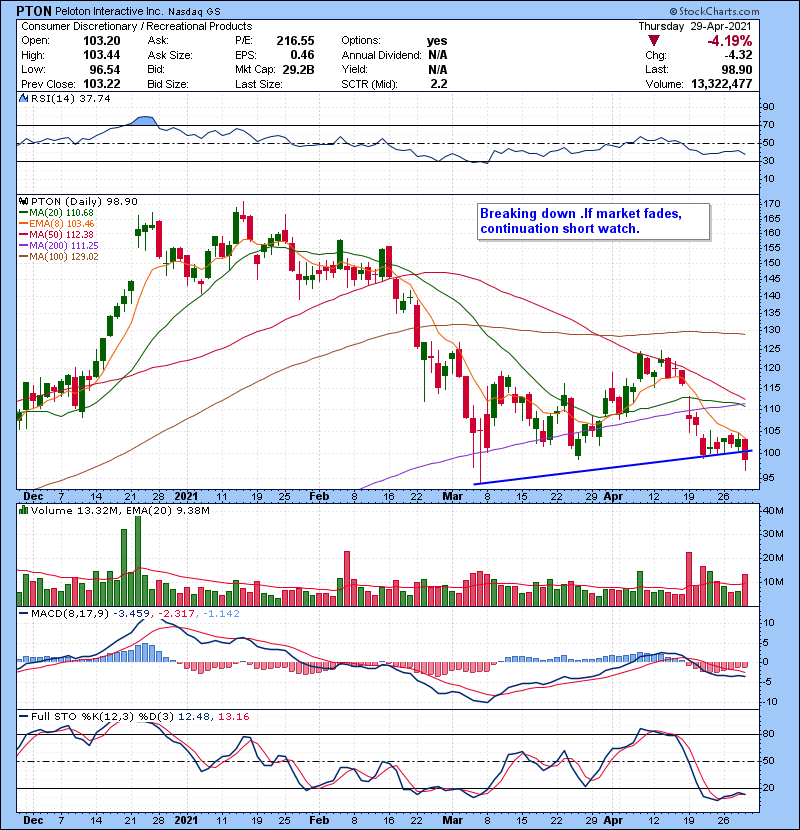The height and width of the screenshot is (830, 800).
Task: Click the EPS value 0.46
Action: pyautogui.click(x=302, y=55)
